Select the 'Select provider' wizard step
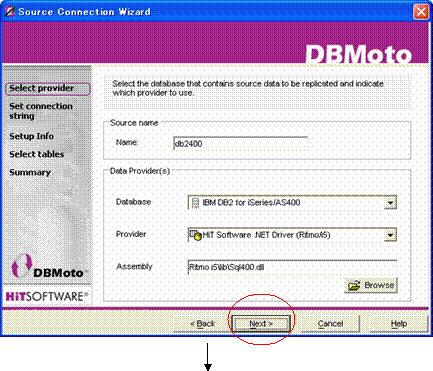Image resolution: width=433 pixels, height=371 pixels. pyautogui.click(x=48, y=88)
